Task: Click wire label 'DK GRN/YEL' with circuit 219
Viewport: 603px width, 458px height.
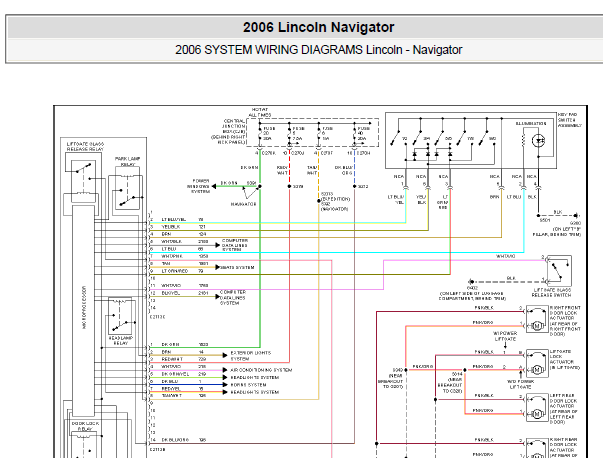Action: tap(175, 374)
